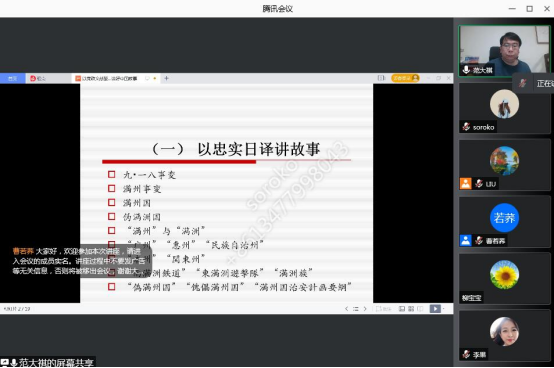The width and height of the screenshot is (554, 368).
Task: Expand the dropdown arrow beside play button
Action: pyautogui.click(x=444, y=309)
